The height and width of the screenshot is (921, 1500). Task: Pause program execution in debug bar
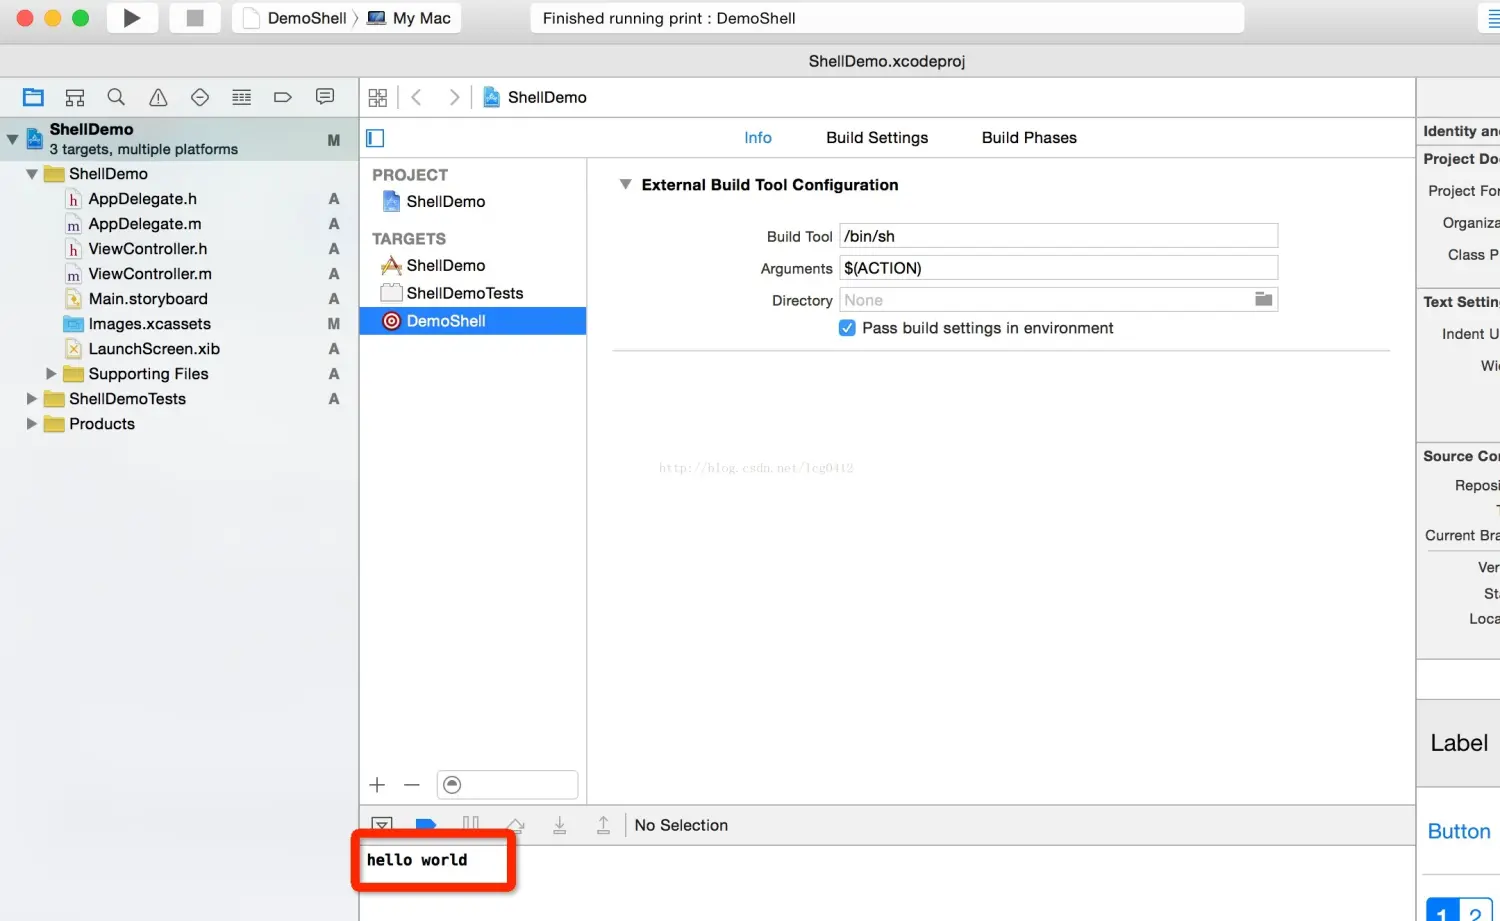point(470,825)
